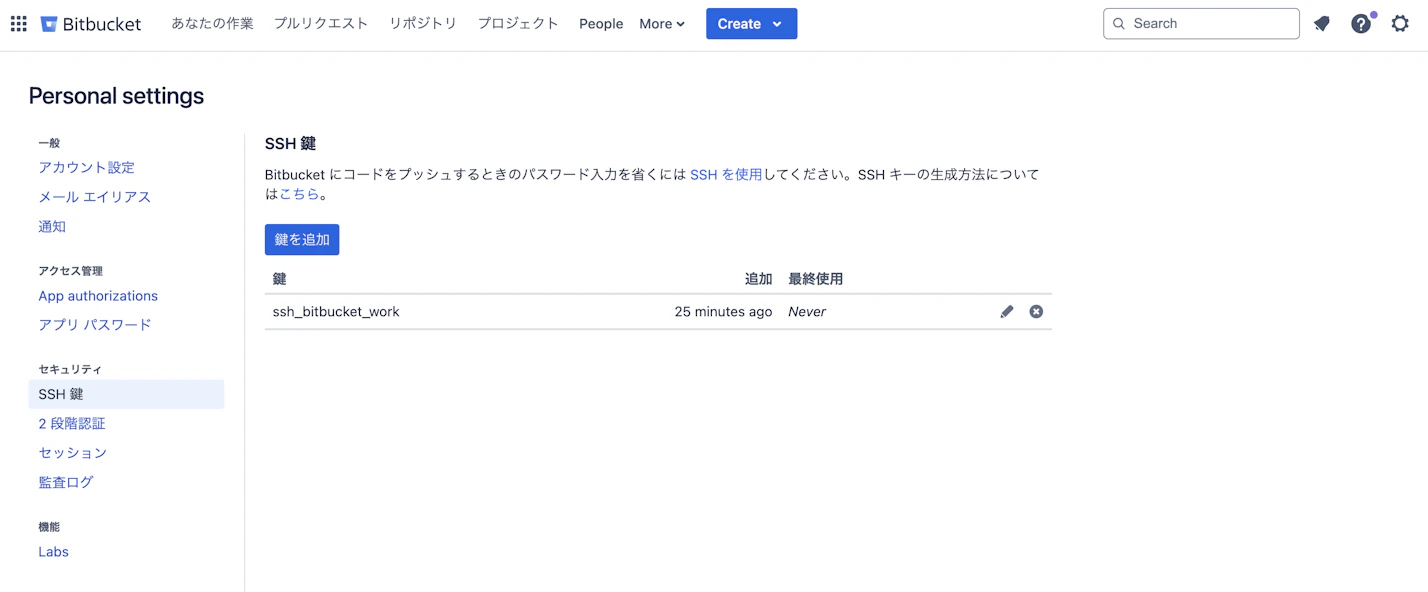The image size is (1428, 592).
Task: Click the Personal settings heading
Action: click(x=116, y=96)
